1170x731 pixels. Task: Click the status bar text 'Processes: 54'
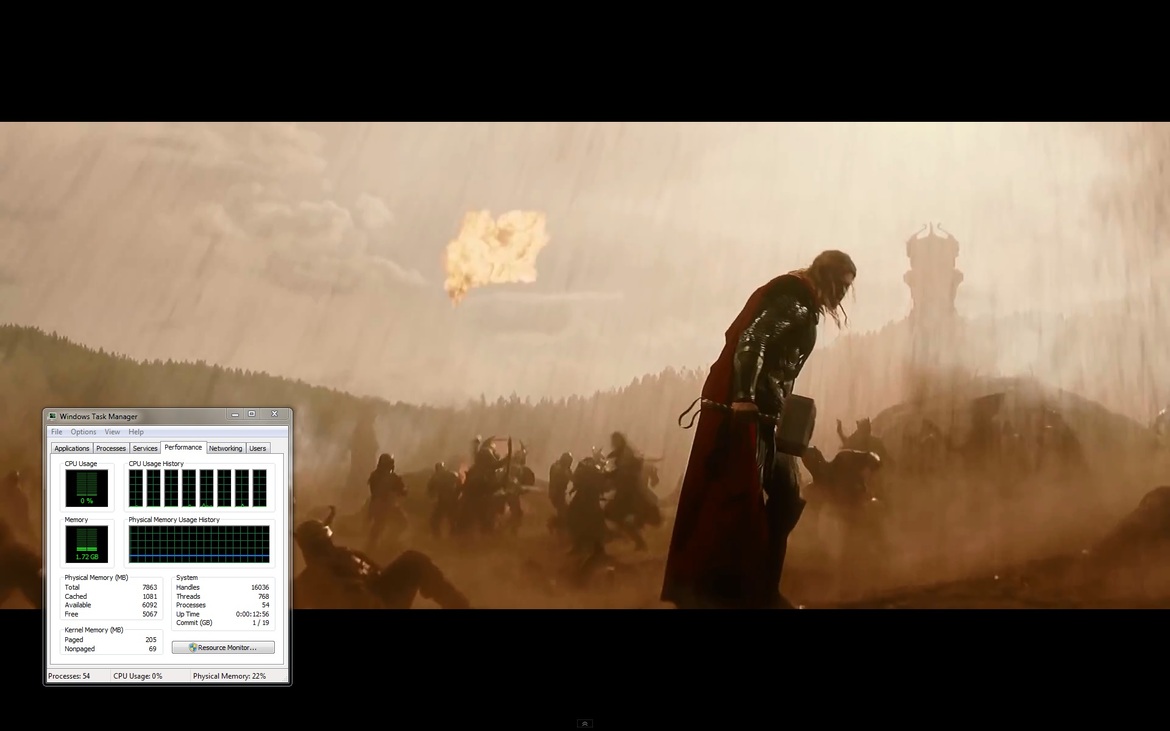69,677
